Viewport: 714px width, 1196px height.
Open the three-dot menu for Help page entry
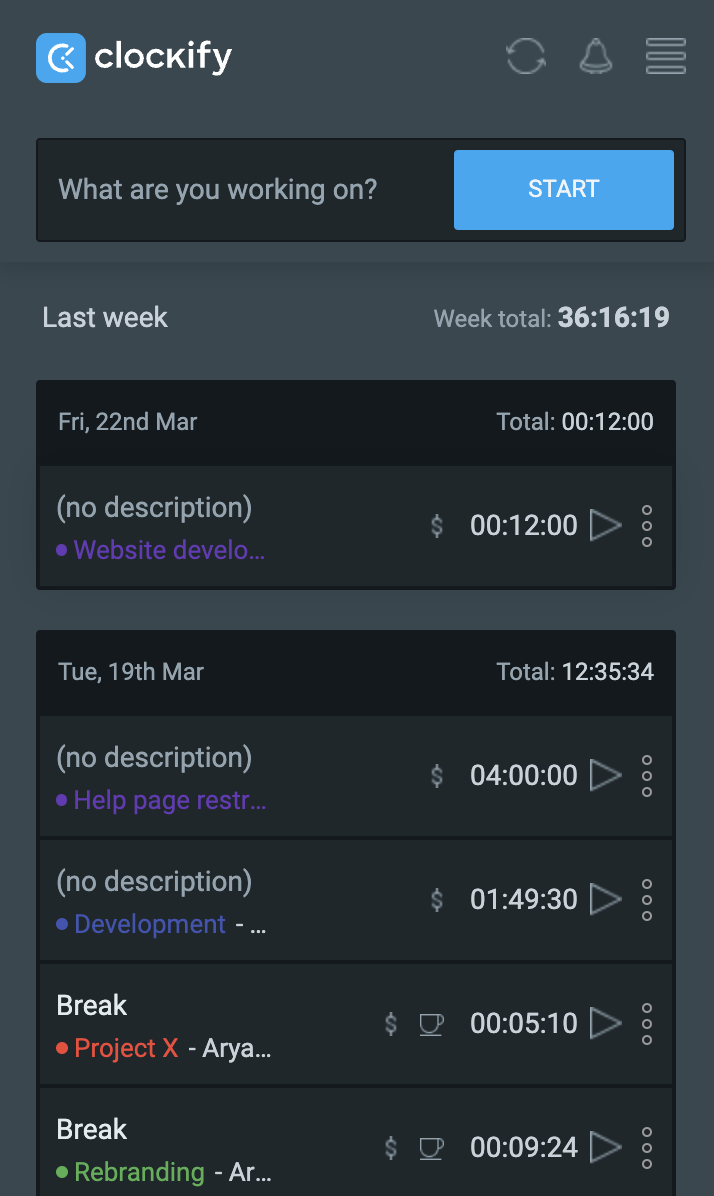click(x=647, y=776)
